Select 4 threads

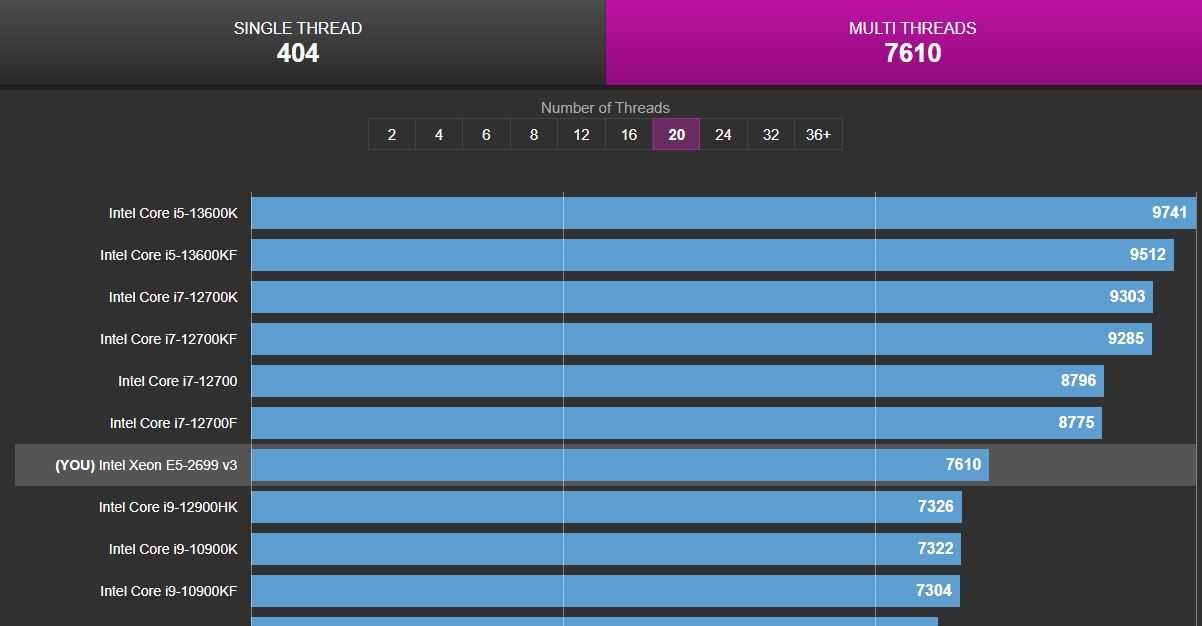[x=438, y=134]
